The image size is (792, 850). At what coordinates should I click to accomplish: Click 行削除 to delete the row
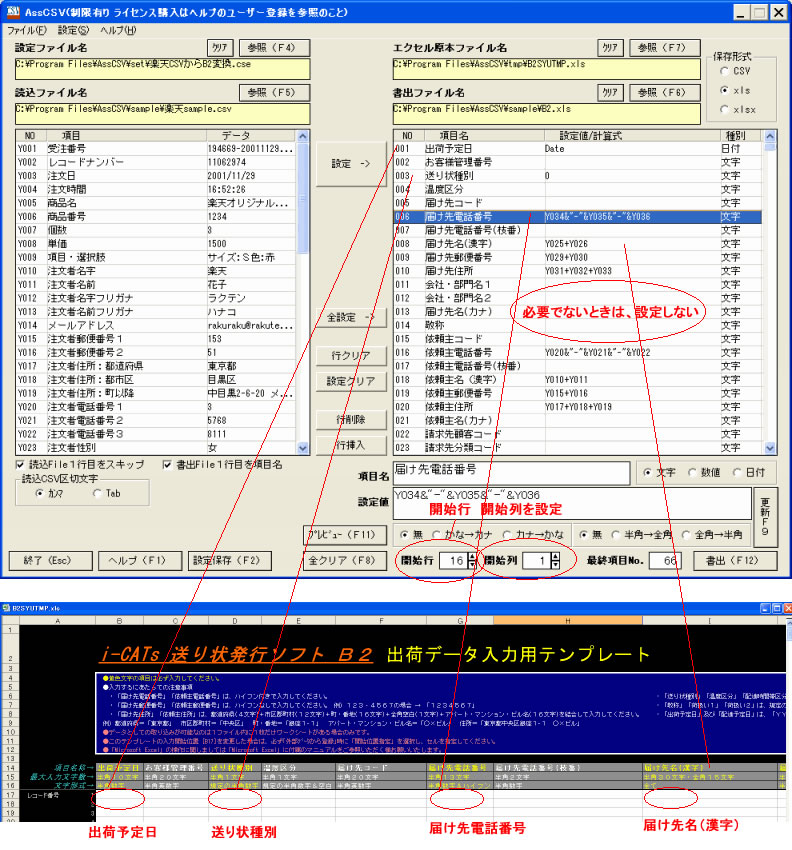click(x=350, y=419)
